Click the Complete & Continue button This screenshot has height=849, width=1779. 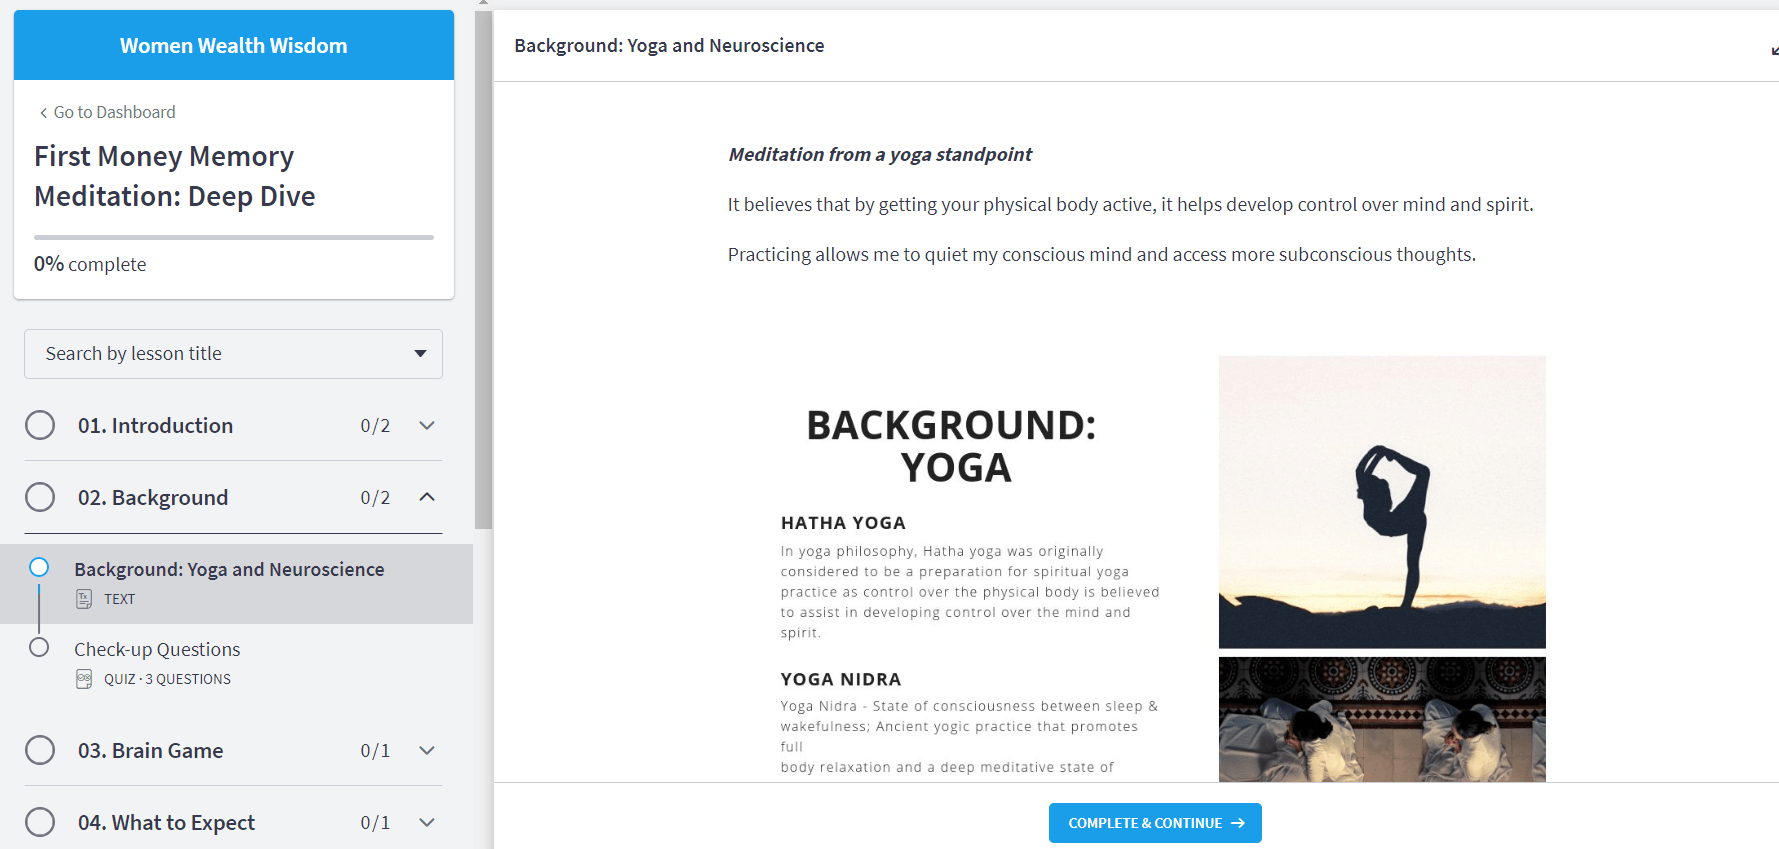[1155, 823]
